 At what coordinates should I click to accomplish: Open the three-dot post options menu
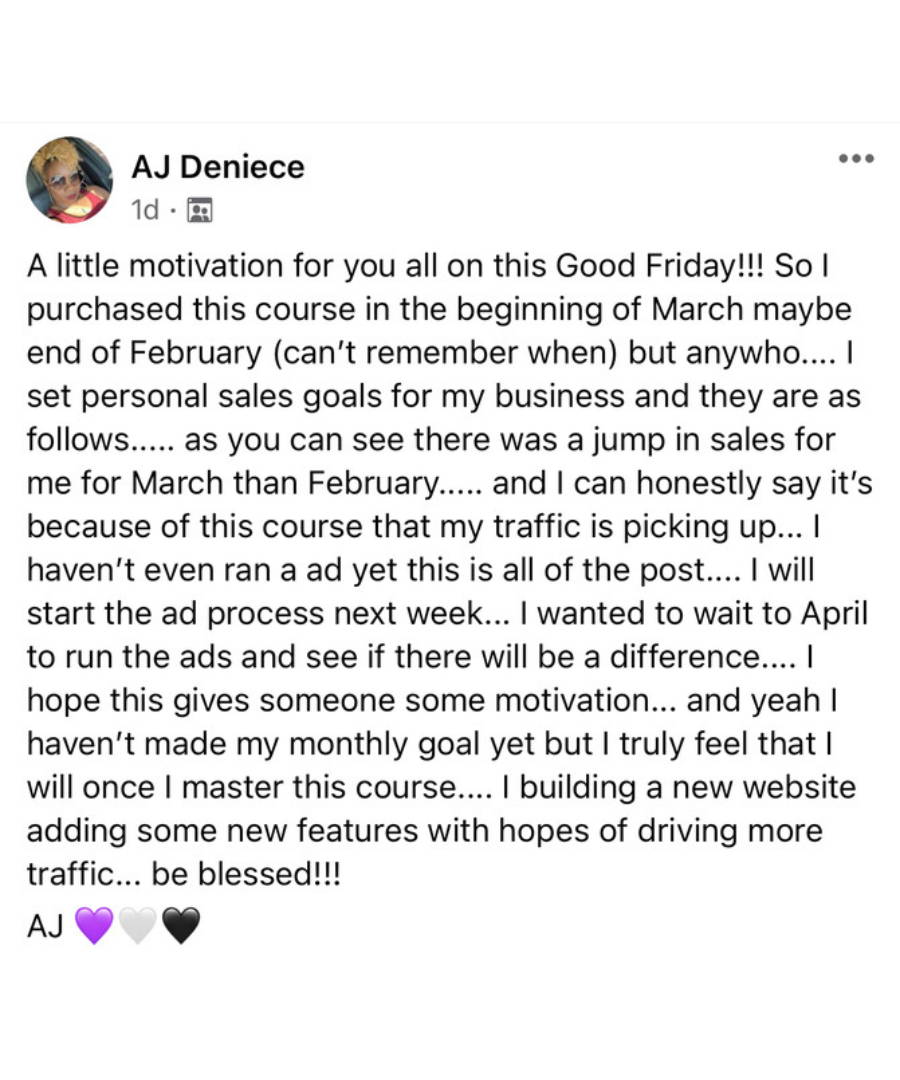[857, 158]
